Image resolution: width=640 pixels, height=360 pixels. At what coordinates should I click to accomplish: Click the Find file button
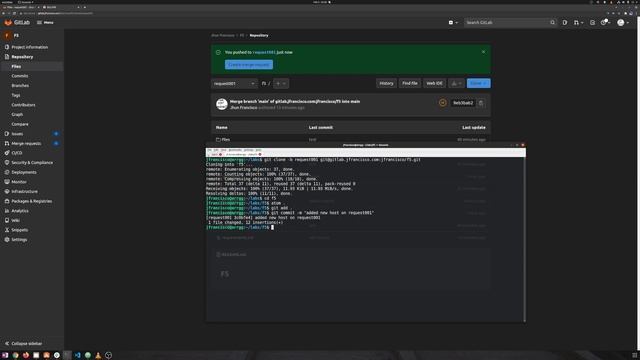(x=409, y=83)
